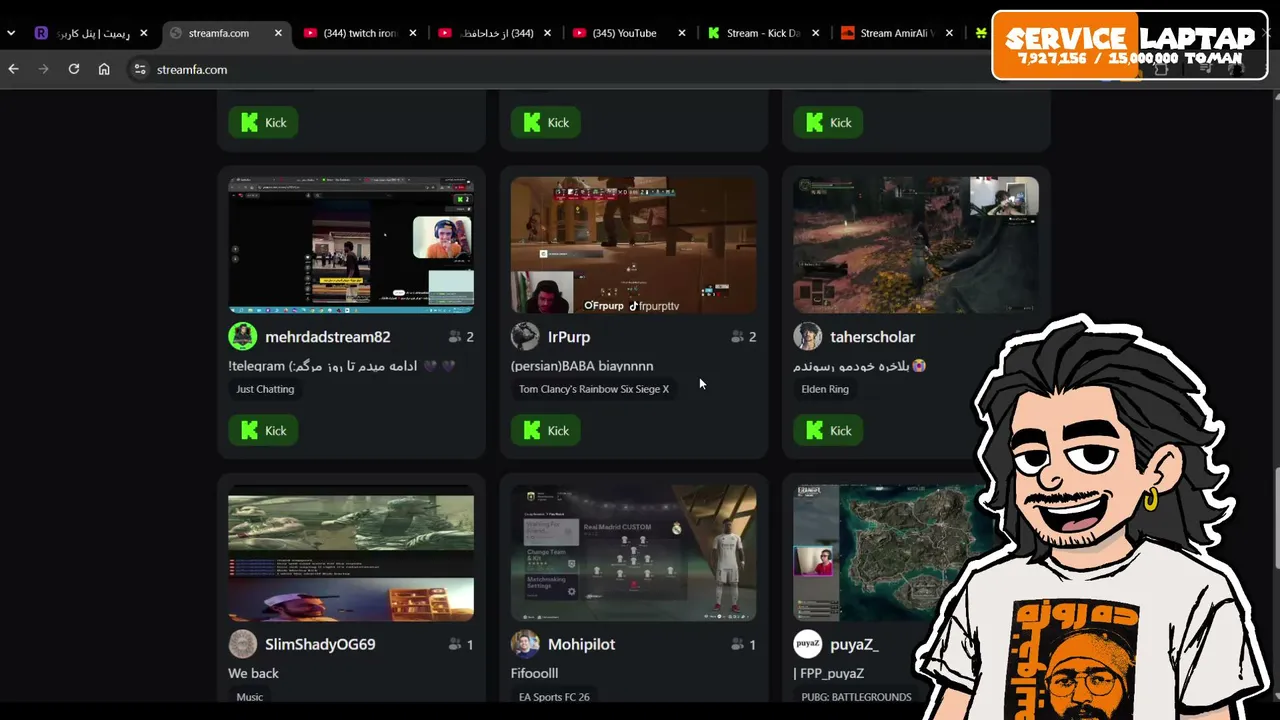Open Mohipilot's FC 26 stream thumbnail
This screenshot has width=1280, height=720.
(x=633, y=553)
